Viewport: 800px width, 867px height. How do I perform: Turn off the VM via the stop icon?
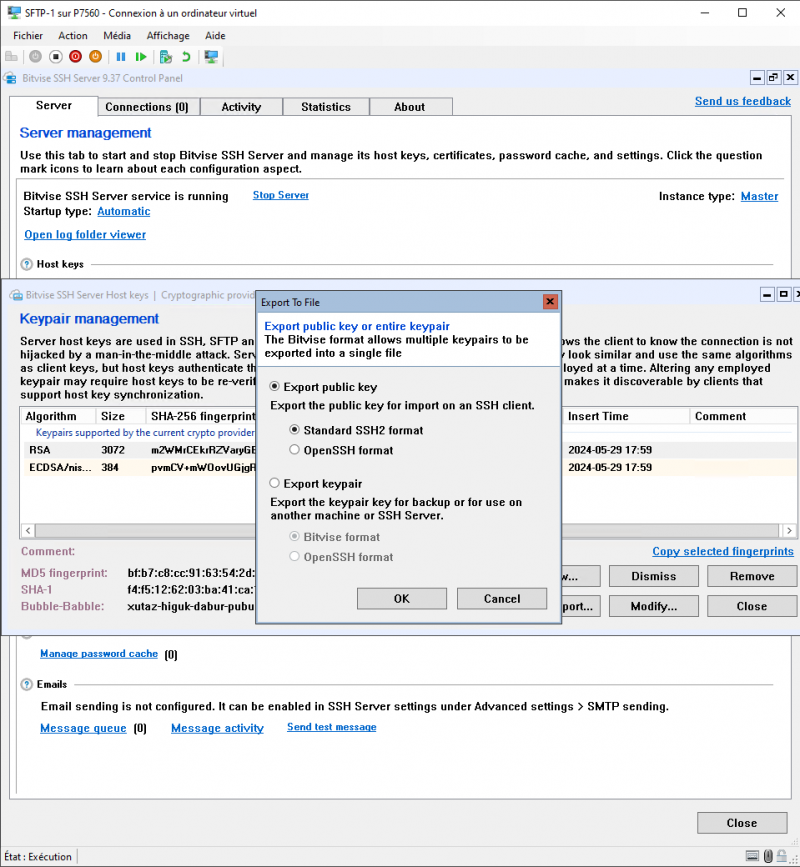(55, 57)
